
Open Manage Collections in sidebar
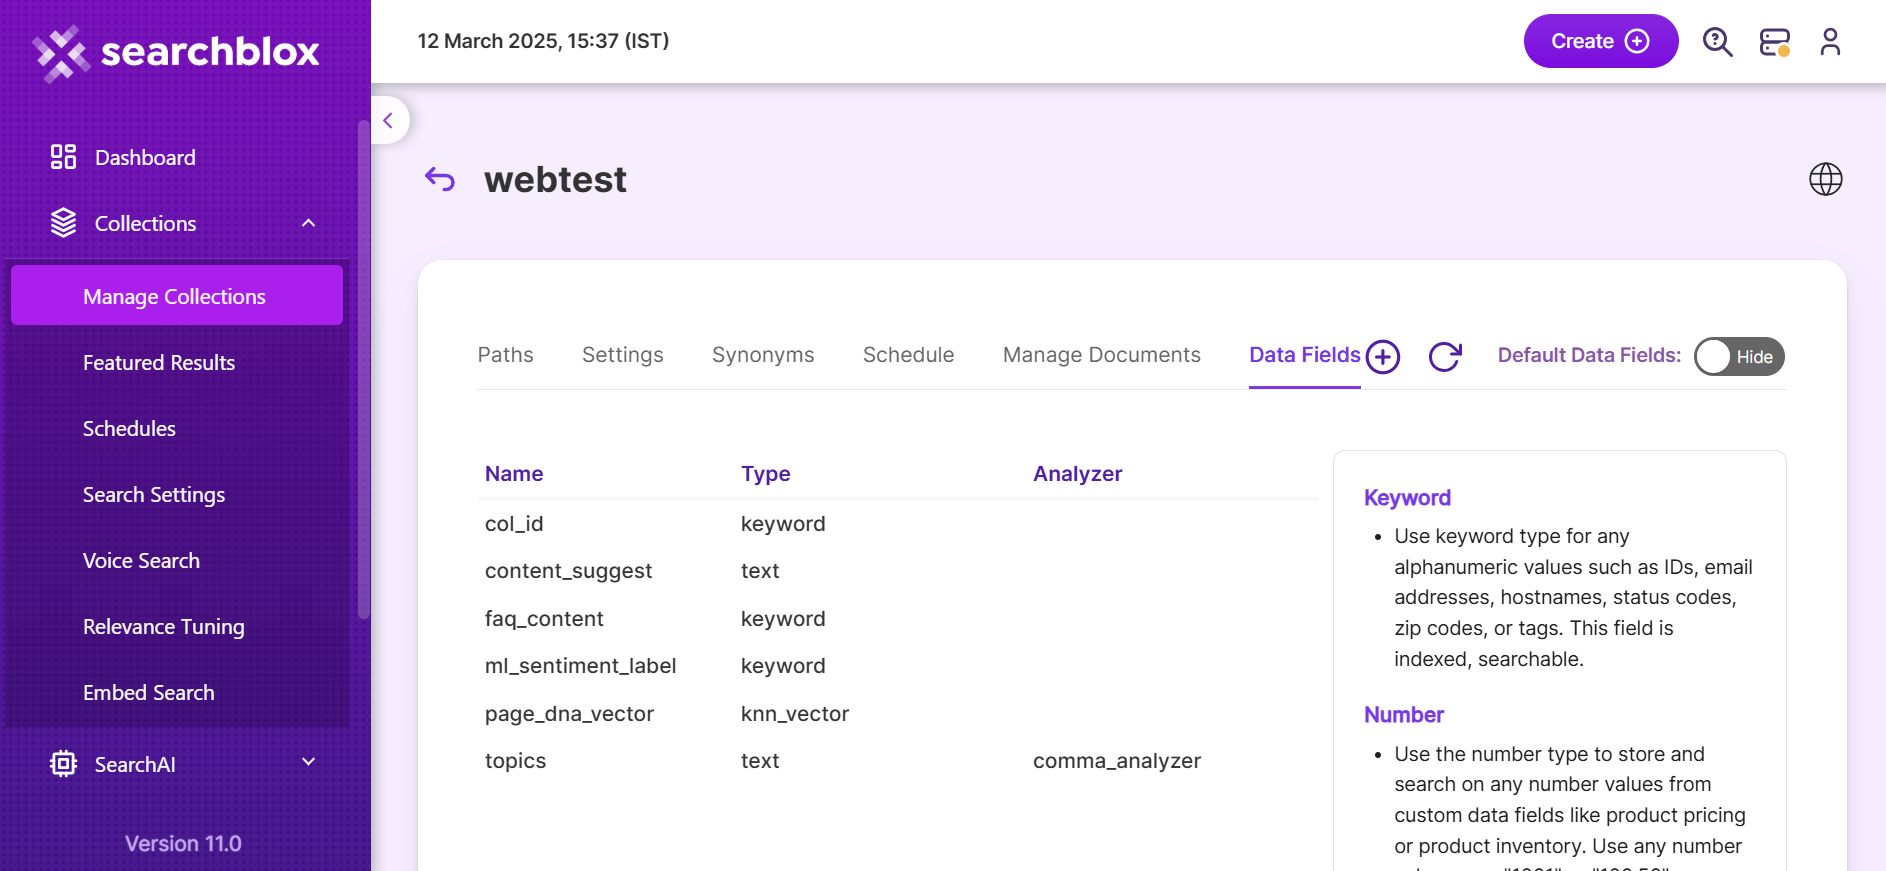pyautogui.click(x=177, y=296)
